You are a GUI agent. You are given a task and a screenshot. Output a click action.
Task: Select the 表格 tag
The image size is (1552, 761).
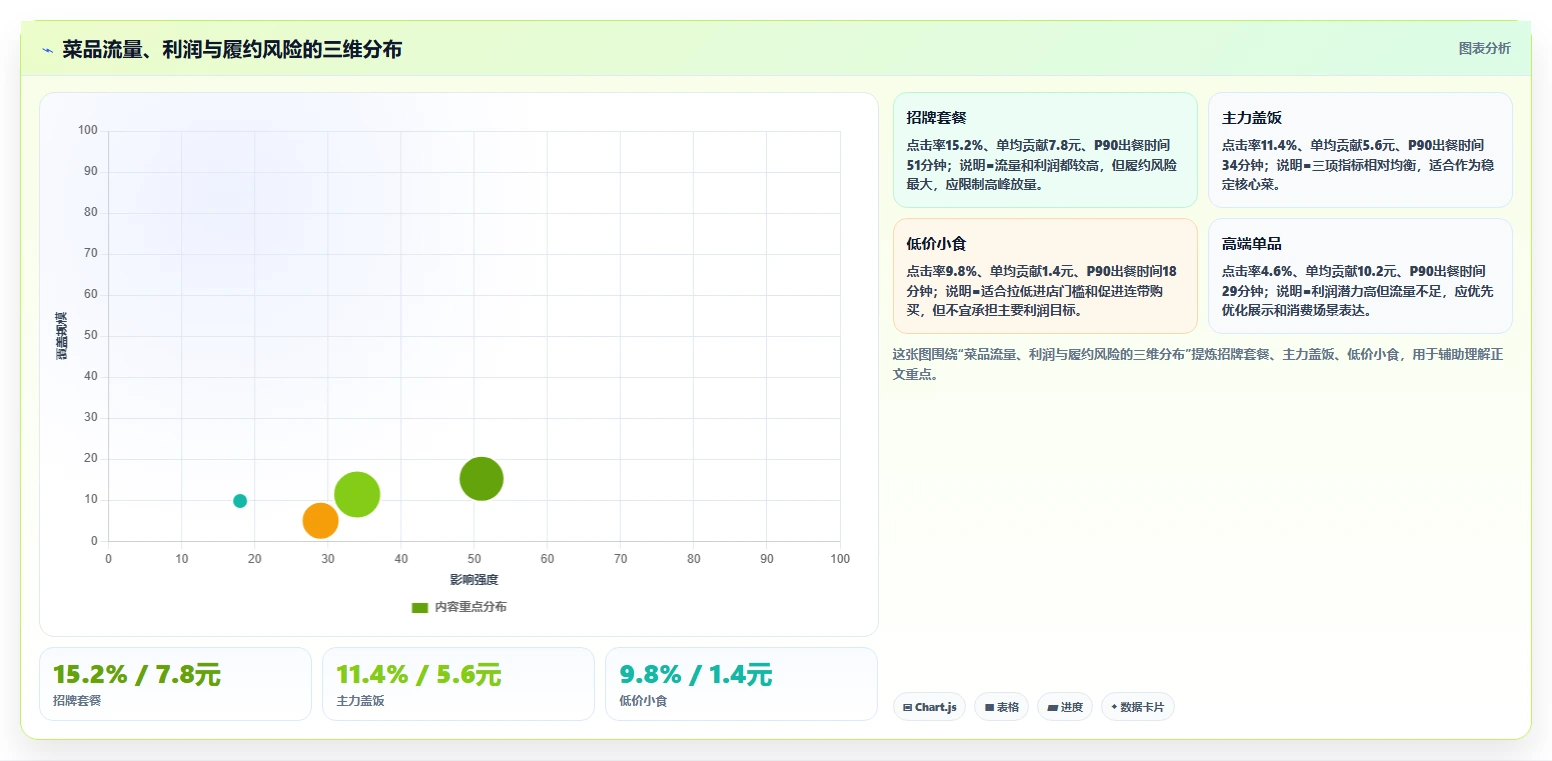pos(1001,707)
